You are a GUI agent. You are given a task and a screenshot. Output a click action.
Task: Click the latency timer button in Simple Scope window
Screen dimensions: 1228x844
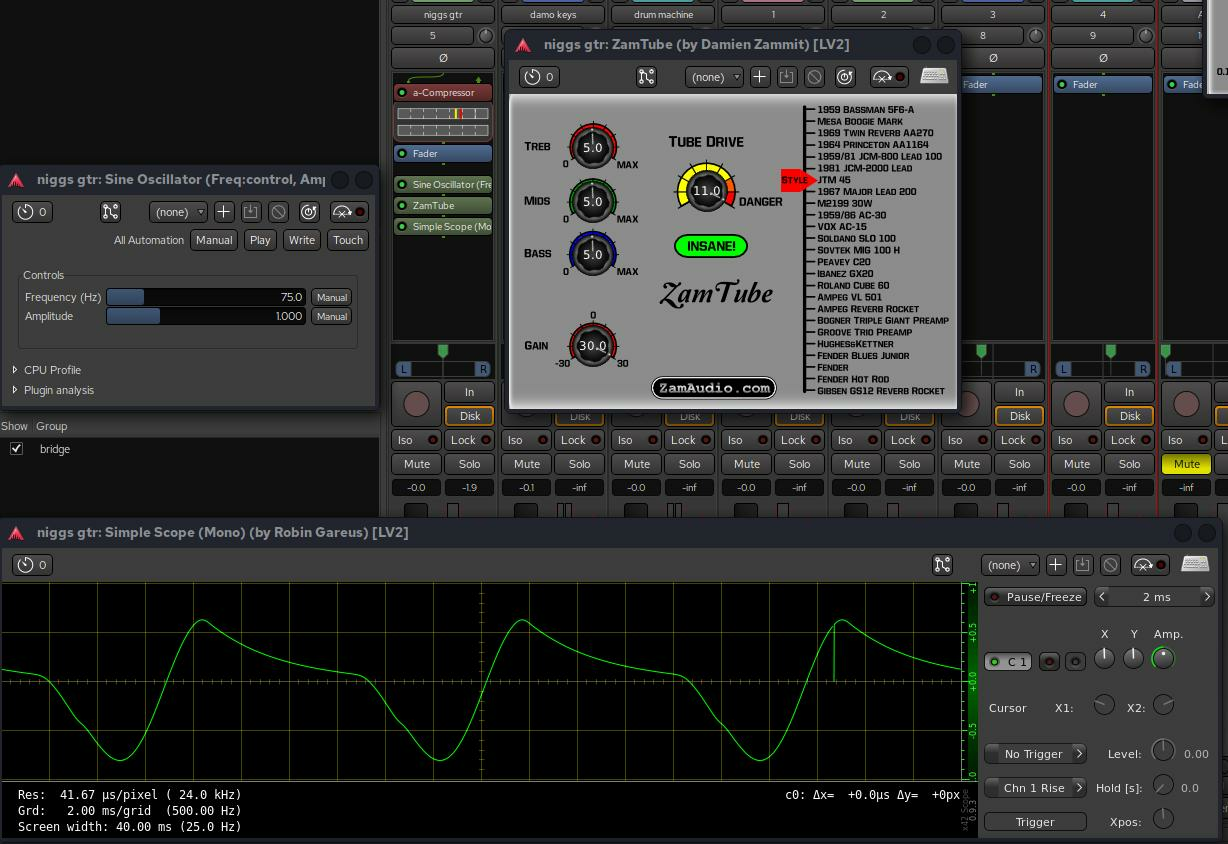point(31,565)
